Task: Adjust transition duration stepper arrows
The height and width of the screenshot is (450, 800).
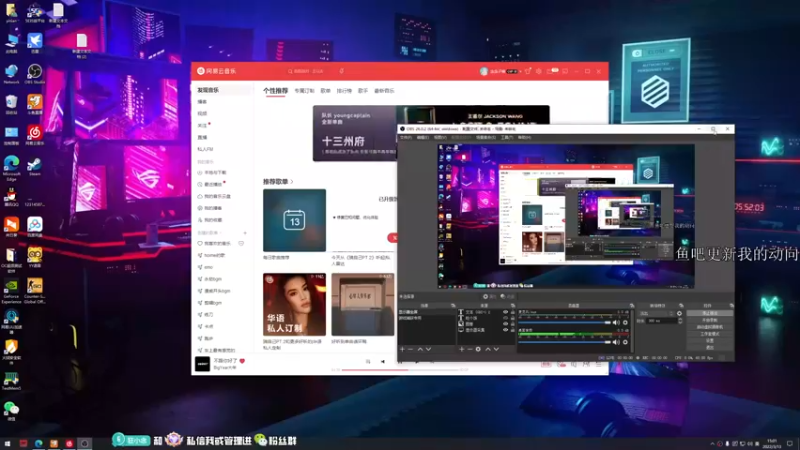Action: click(x=680, y=320)
